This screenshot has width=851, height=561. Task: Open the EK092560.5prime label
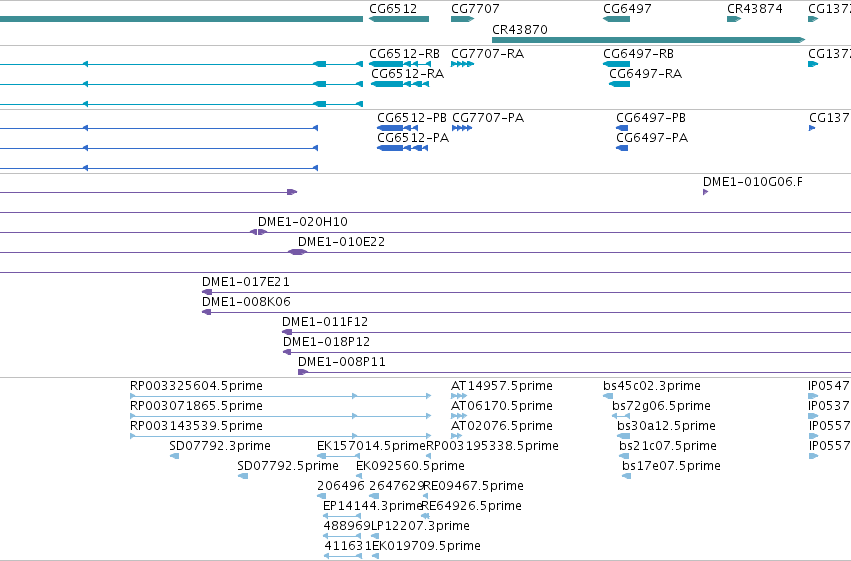tap(410, 466)
